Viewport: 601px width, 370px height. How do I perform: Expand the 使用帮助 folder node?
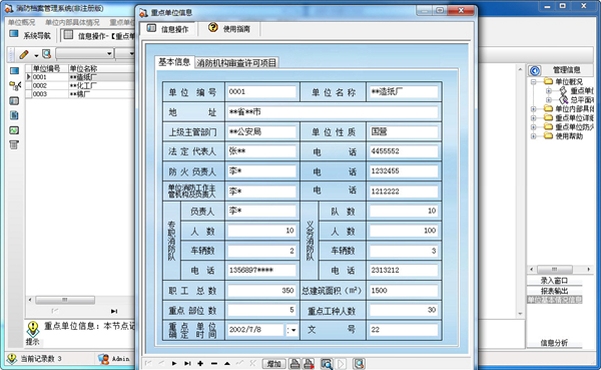click(533, 136)
